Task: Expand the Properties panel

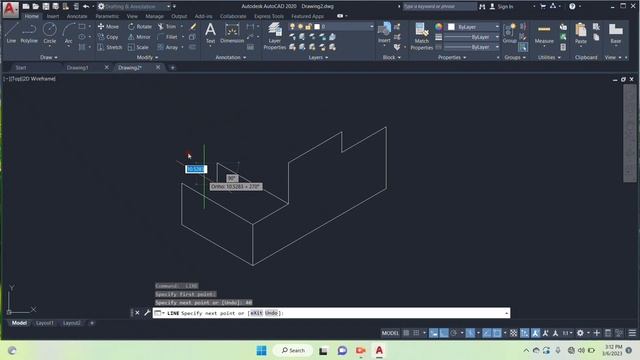Action: 451,58
